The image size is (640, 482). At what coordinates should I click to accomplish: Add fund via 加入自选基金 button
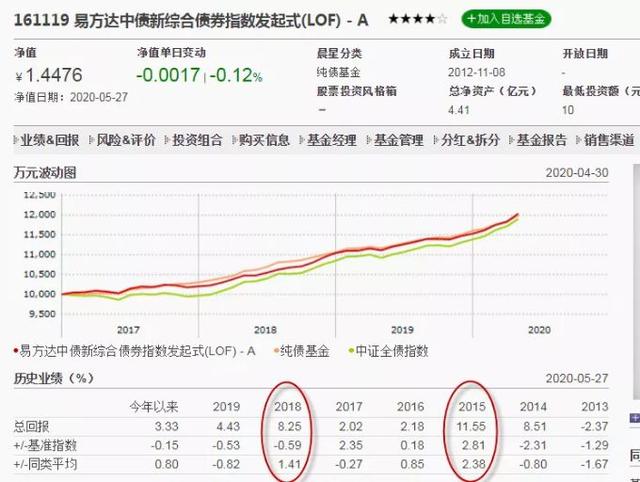(x=506, y=19)
